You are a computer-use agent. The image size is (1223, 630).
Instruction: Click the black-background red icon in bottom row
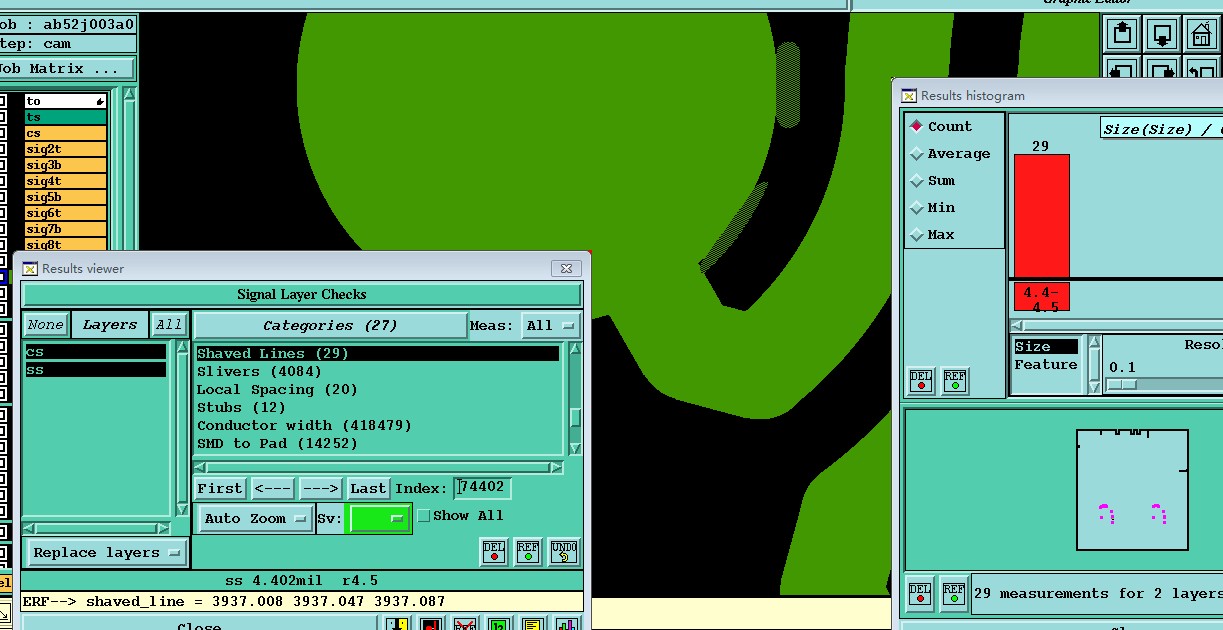(x=431, y=624)
